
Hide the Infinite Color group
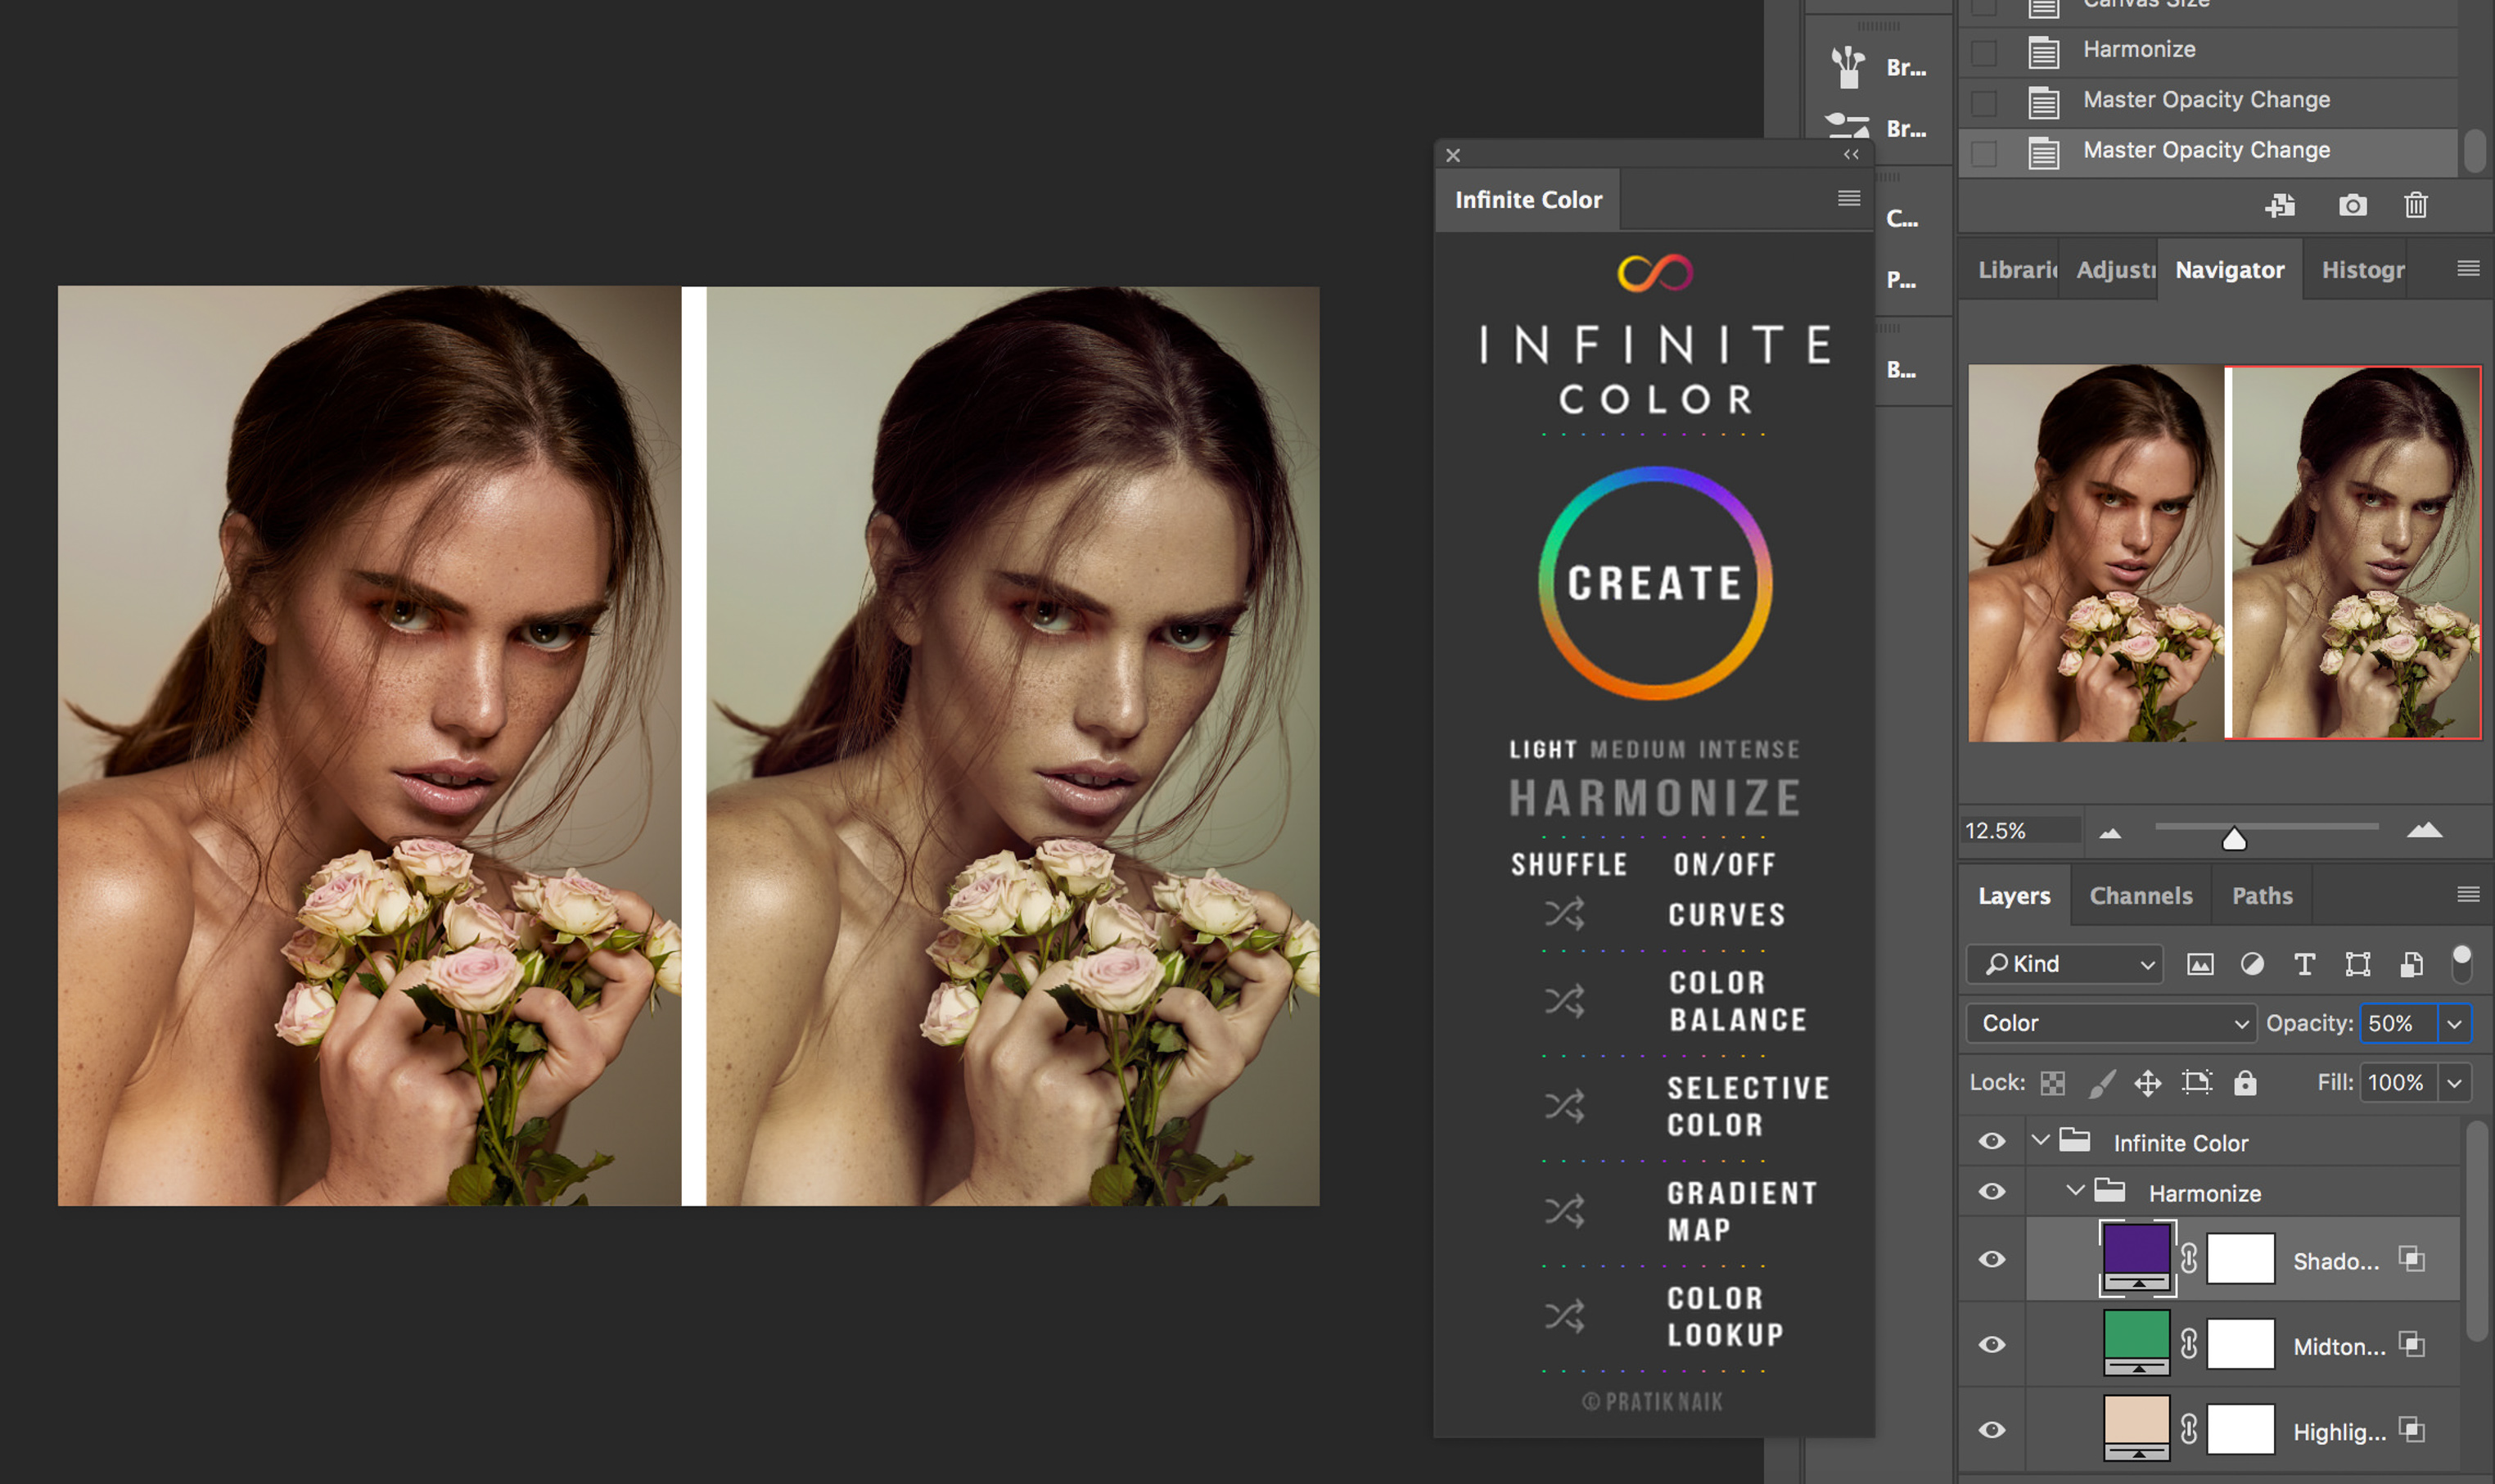1991,1141
